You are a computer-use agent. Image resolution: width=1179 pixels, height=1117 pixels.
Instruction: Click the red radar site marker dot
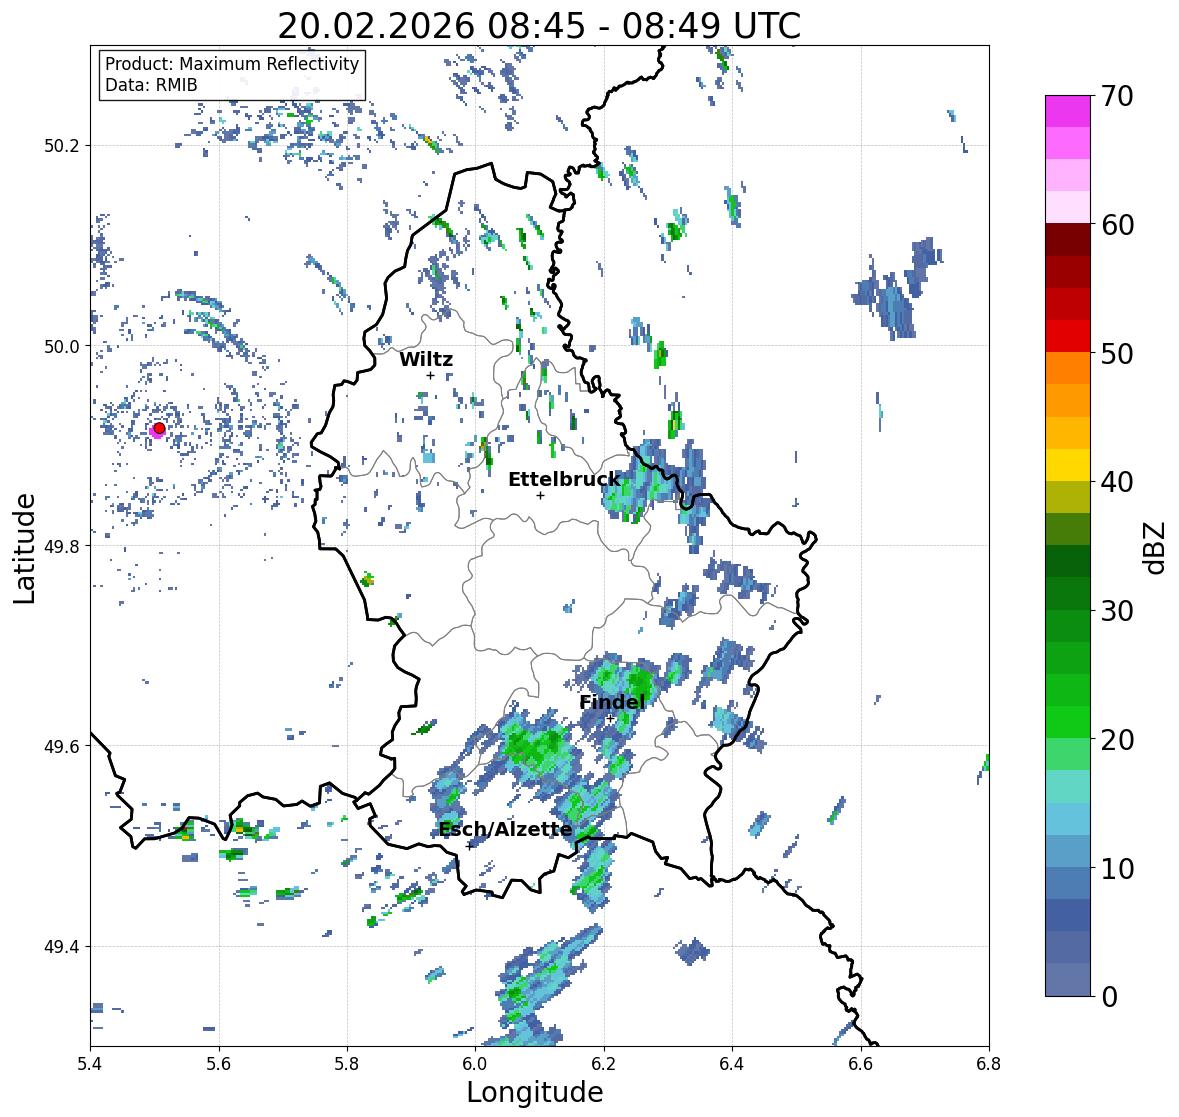click(159, 428)
